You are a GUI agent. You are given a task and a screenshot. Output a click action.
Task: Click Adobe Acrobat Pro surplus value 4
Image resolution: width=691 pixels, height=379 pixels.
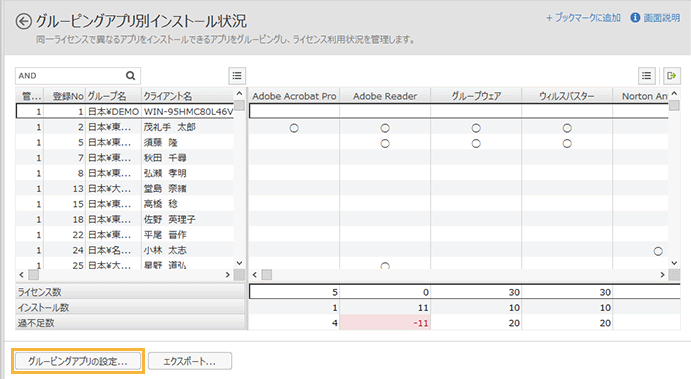(294, 323)
